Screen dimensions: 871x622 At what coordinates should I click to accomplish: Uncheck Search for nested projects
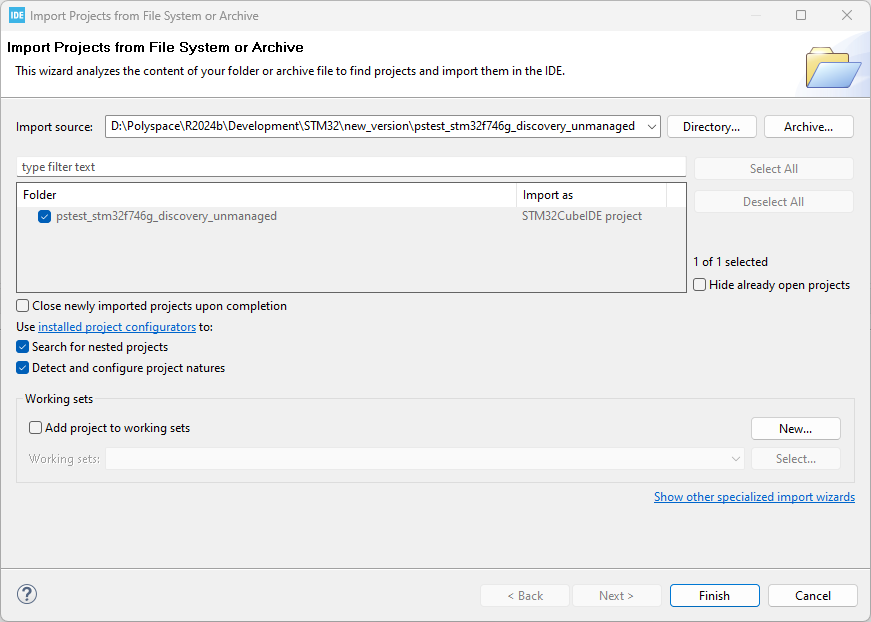pos(22,347)
